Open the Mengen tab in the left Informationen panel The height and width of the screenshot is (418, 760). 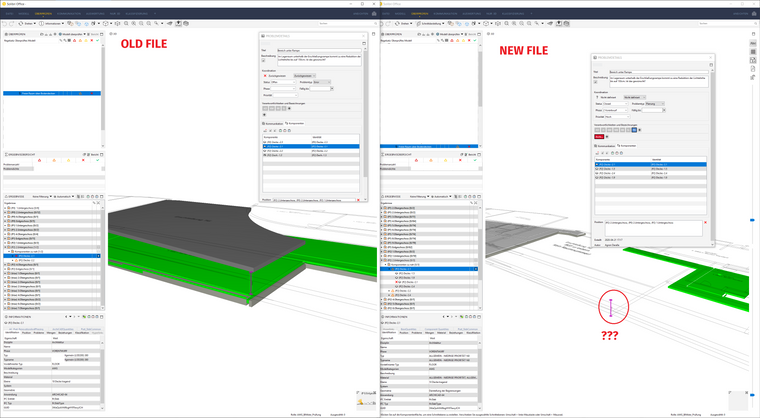[51, 333]
